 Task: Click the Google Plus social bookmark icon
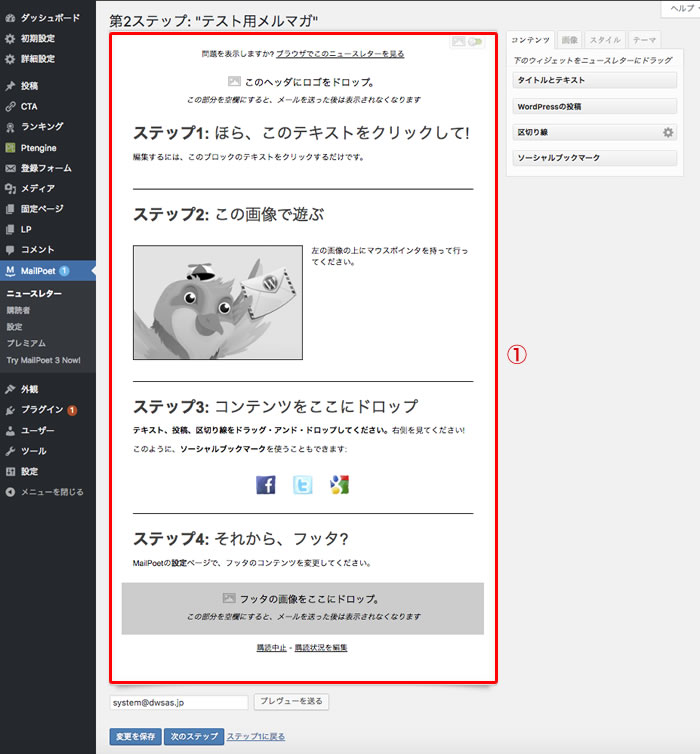click(x=339, y=485)
